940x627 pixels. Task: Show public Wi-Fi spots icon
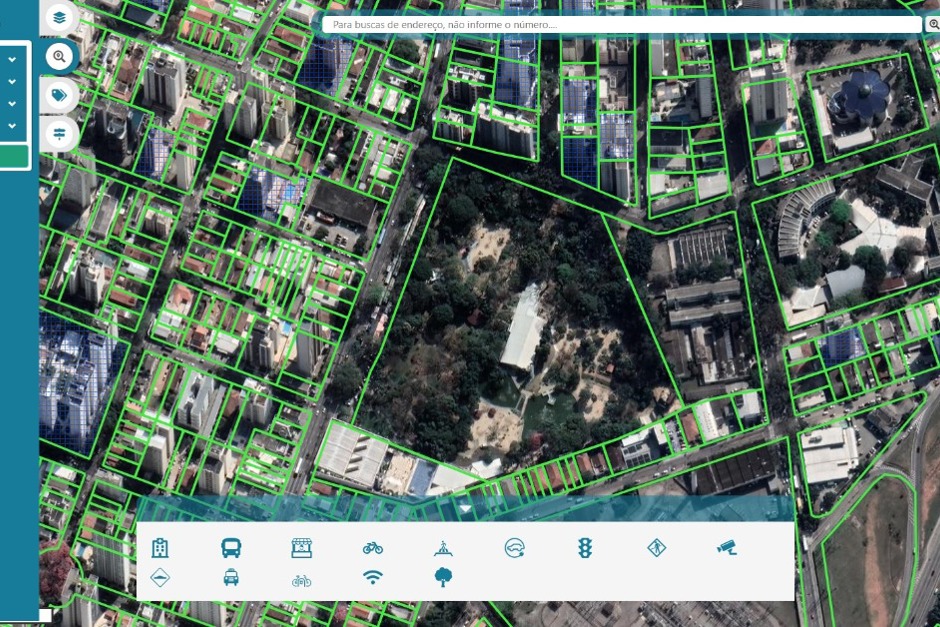[373, 577]
